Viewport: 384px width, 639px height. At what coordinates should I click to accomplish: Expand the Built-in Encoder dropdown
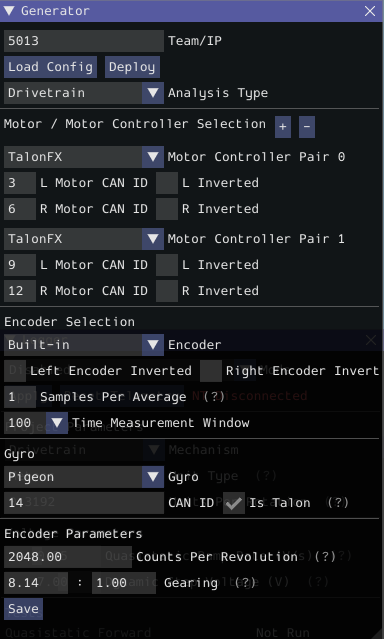tap(84, 345)
